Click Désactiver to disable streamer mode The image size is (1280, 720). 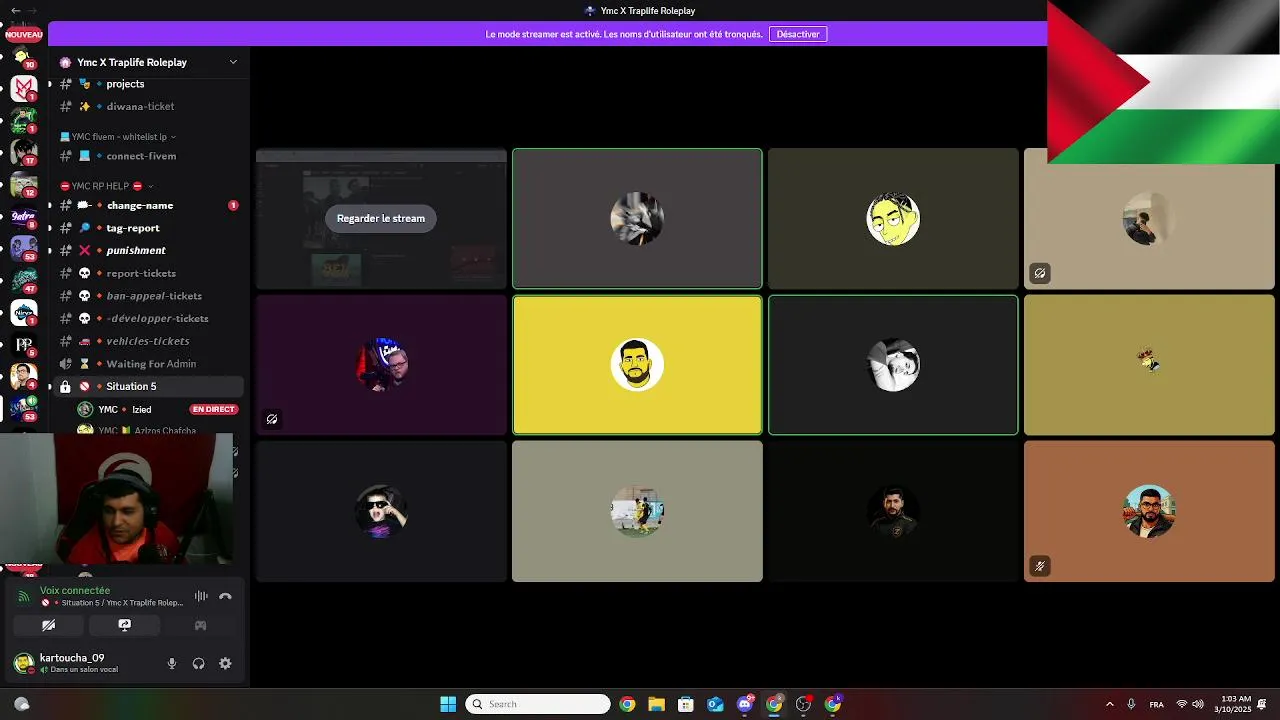[798, 34]
